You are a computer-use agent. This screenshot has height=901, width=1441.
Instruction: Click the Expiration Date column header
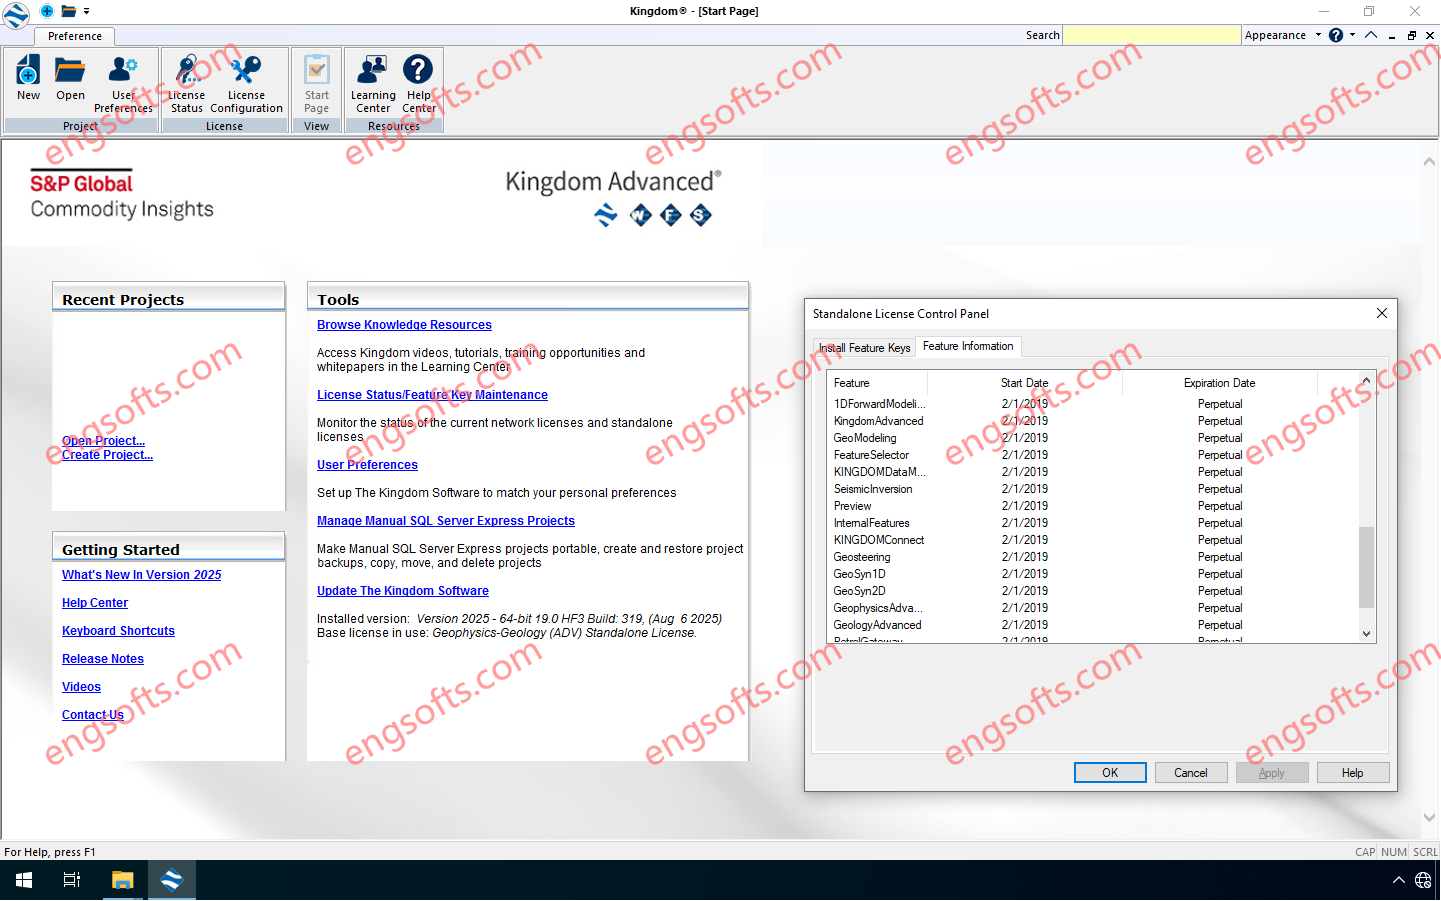(x=1220, y=383)
